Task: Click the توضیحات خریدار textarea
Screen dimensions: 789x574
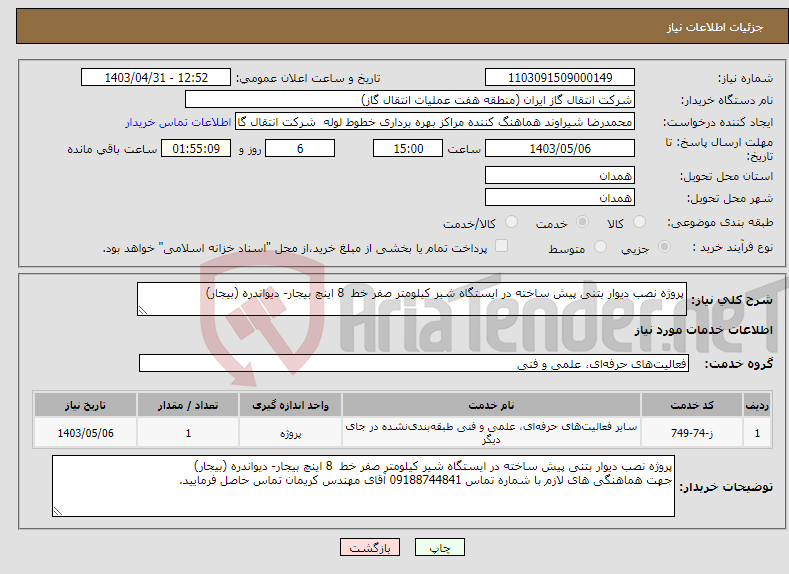Action: click(x=363, y=486)
